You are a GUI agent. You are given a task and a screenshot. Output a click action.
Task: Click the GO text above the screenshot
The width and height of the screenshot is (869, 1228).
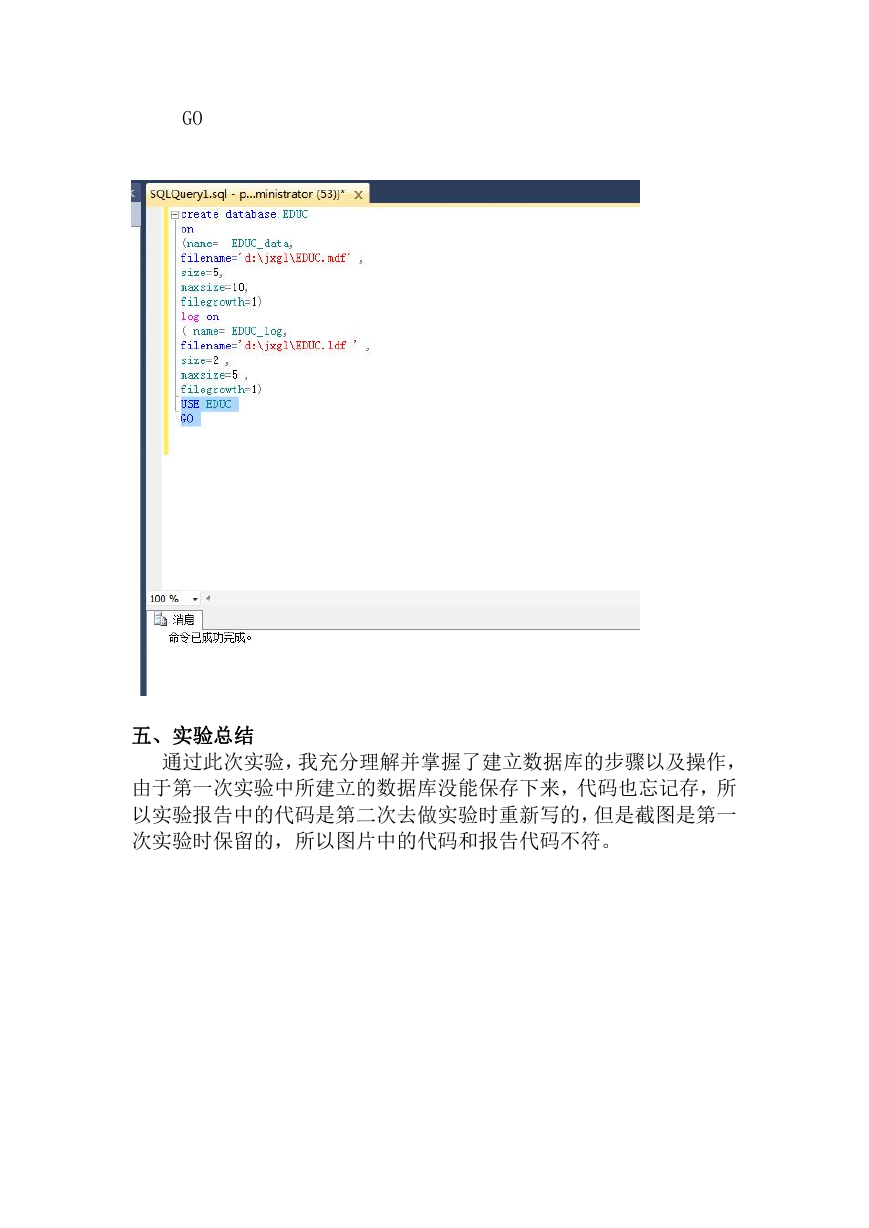pyautogui.click(x=192, y=119)
